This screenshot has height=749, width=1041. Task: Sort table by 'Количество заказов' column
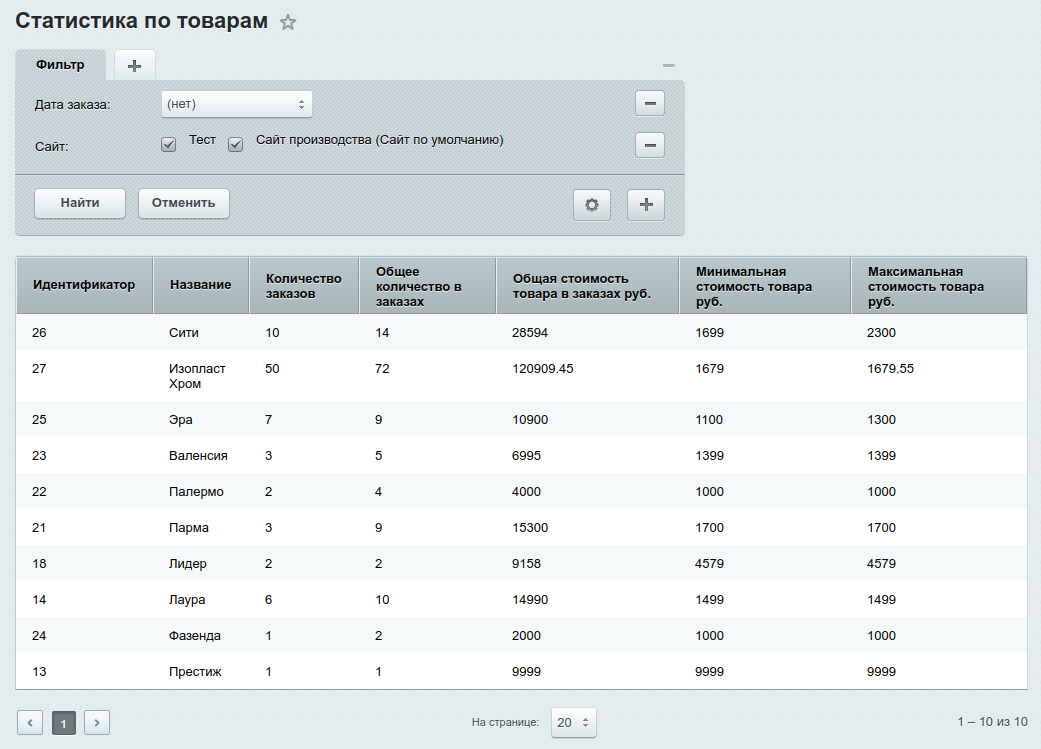point(304,285)
